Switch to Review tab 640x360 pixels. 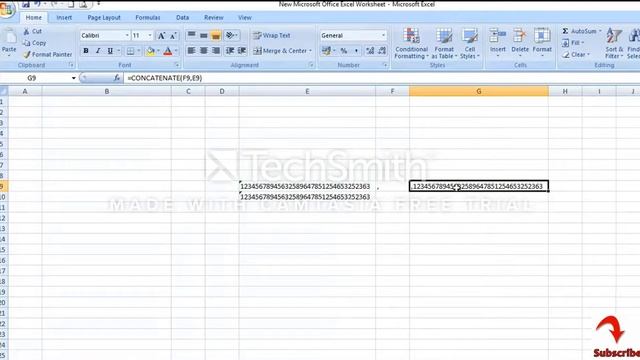(213, 18)
